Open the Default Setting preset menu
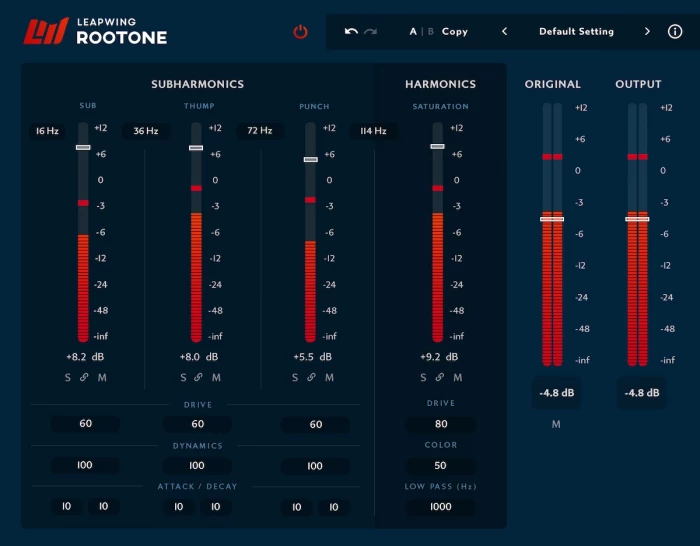700x546 pixels. click(576, 32)
